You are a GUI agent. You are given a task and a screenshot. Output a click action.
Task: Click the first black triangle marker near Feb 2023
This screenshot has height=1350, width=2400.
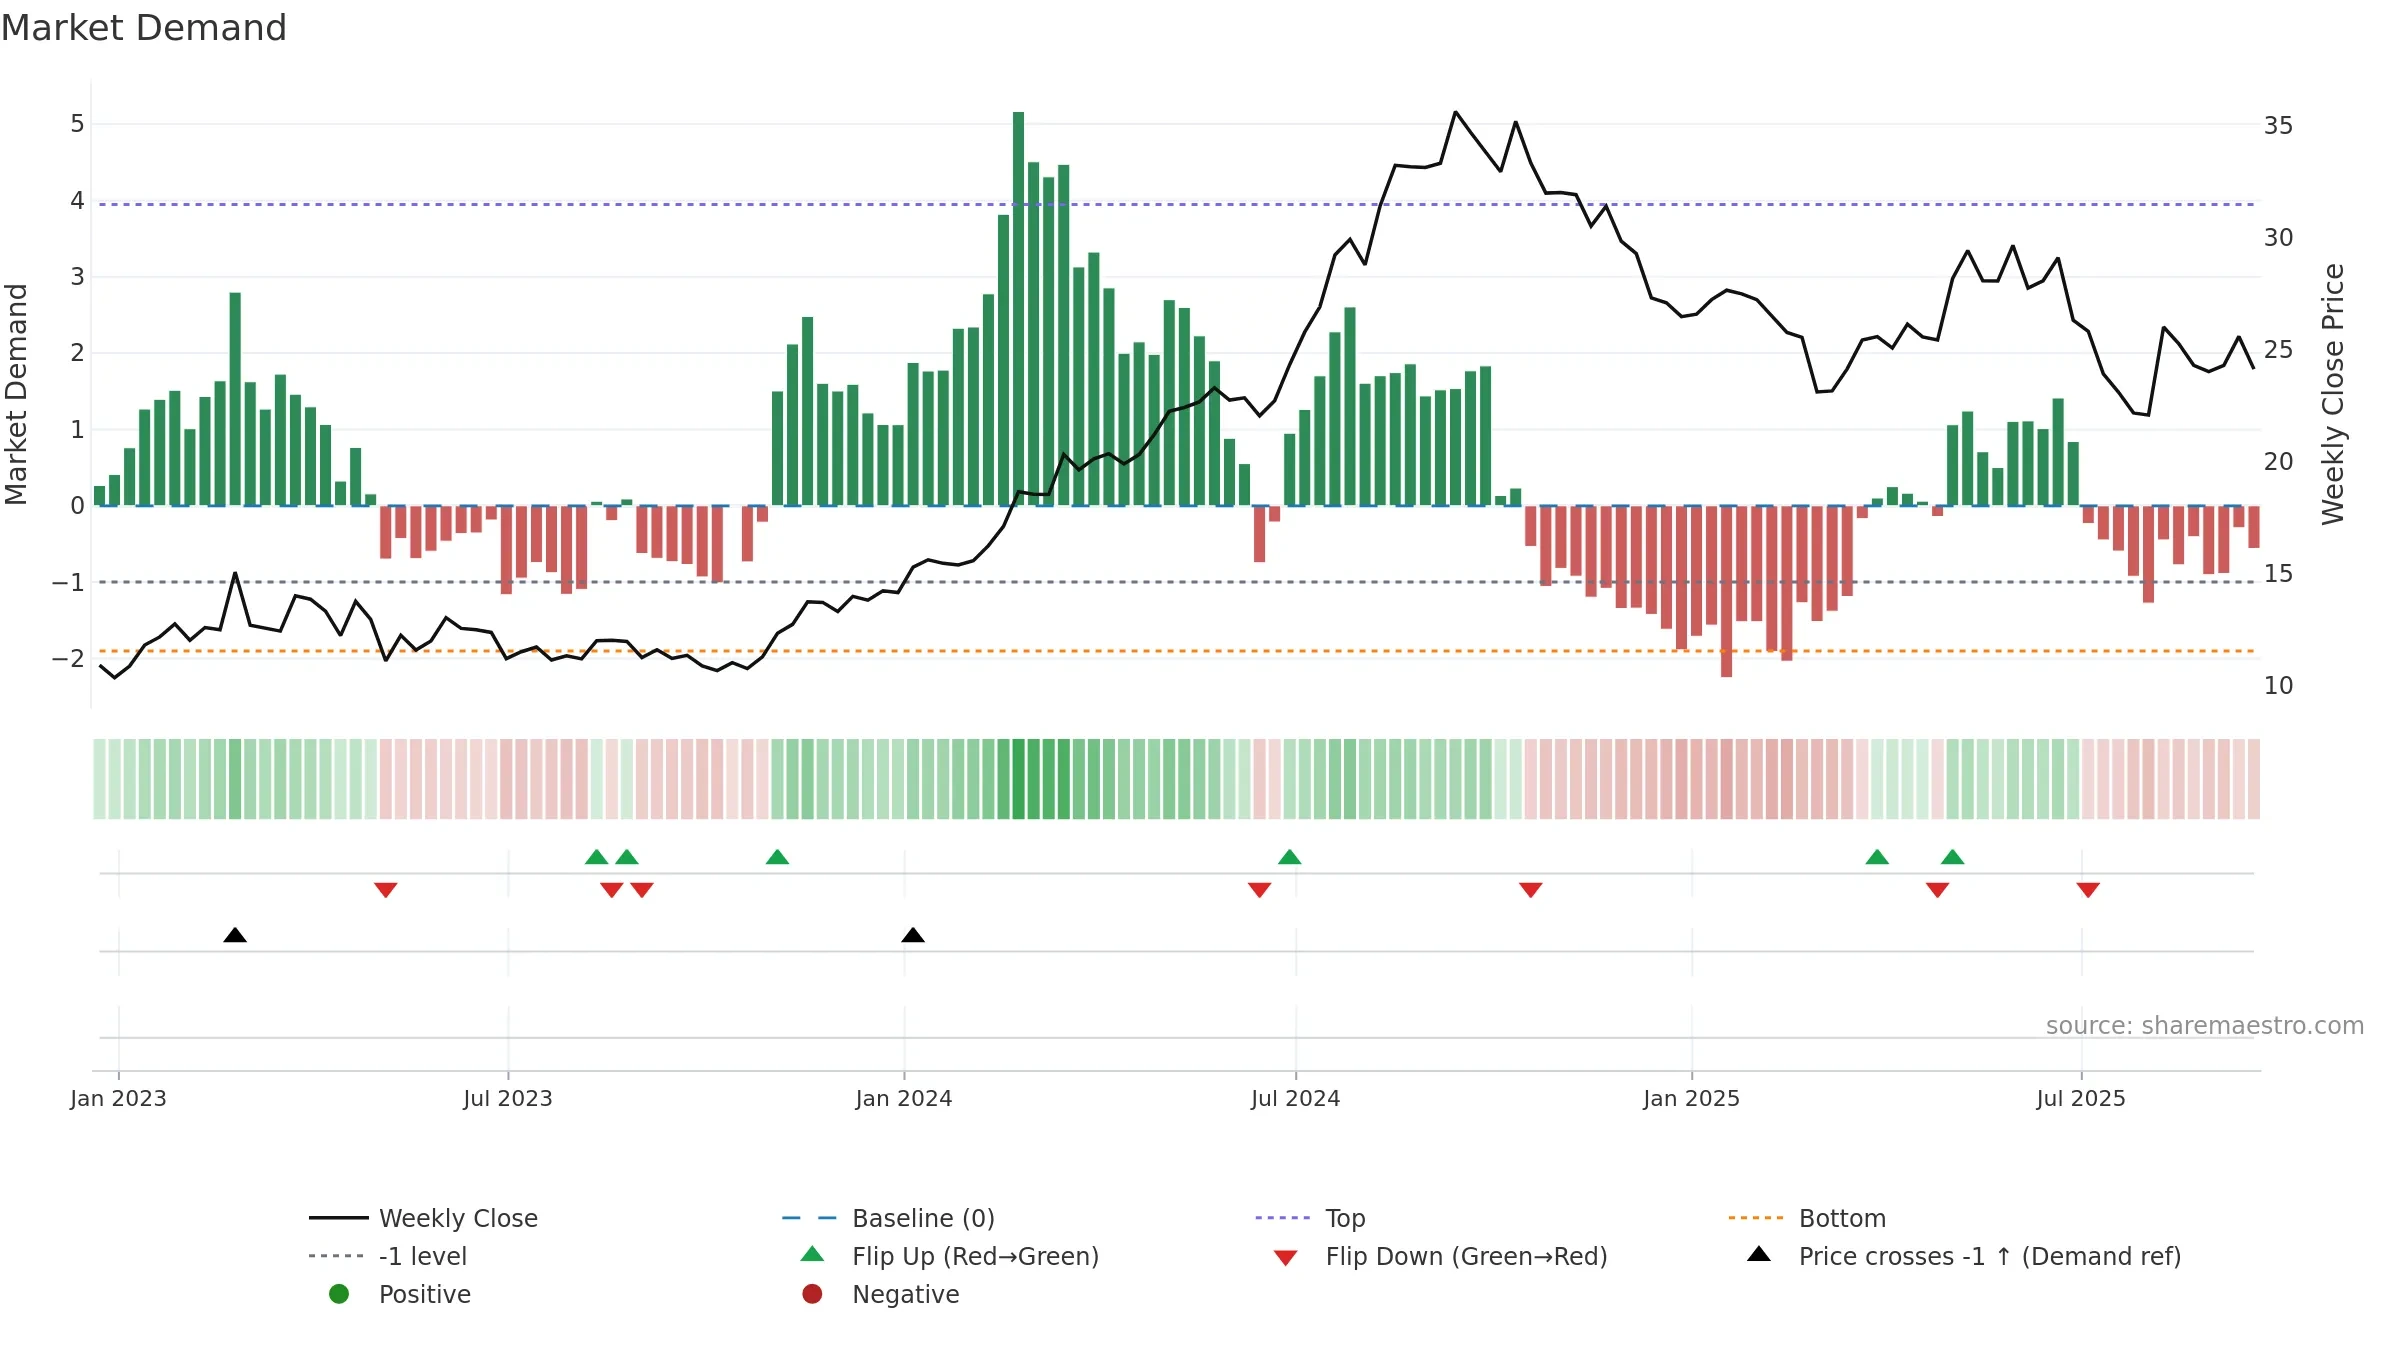[235, 935]
